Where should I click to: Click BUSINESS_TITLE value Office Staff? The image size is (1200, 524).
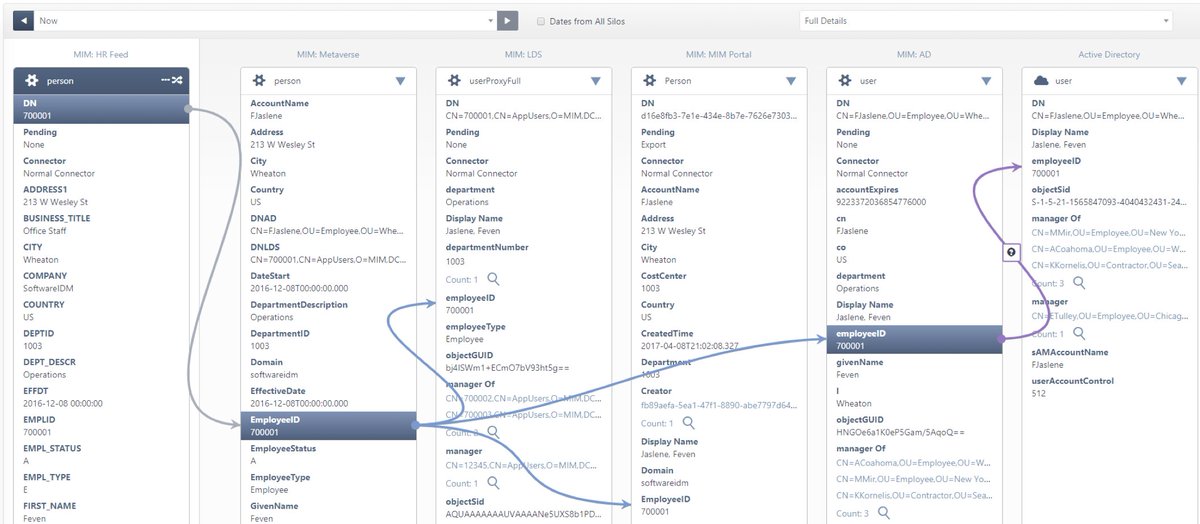tap(47, 231)
